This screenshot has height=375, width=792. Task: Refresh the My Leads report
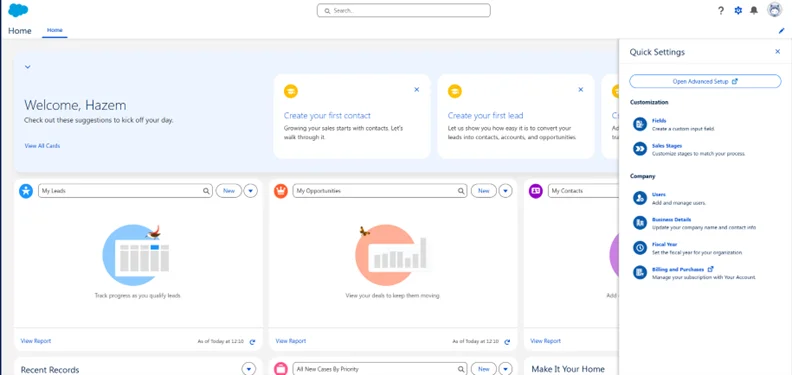coord(253,342)
